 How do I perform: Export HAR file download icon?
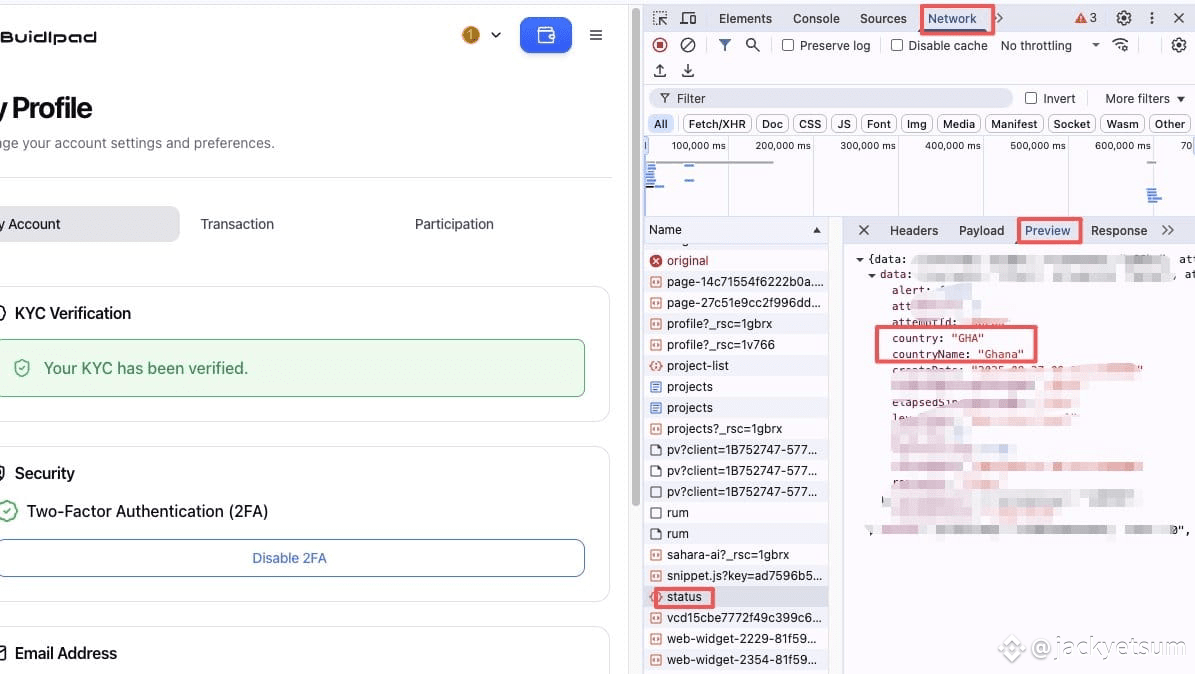tap(687, 70)
